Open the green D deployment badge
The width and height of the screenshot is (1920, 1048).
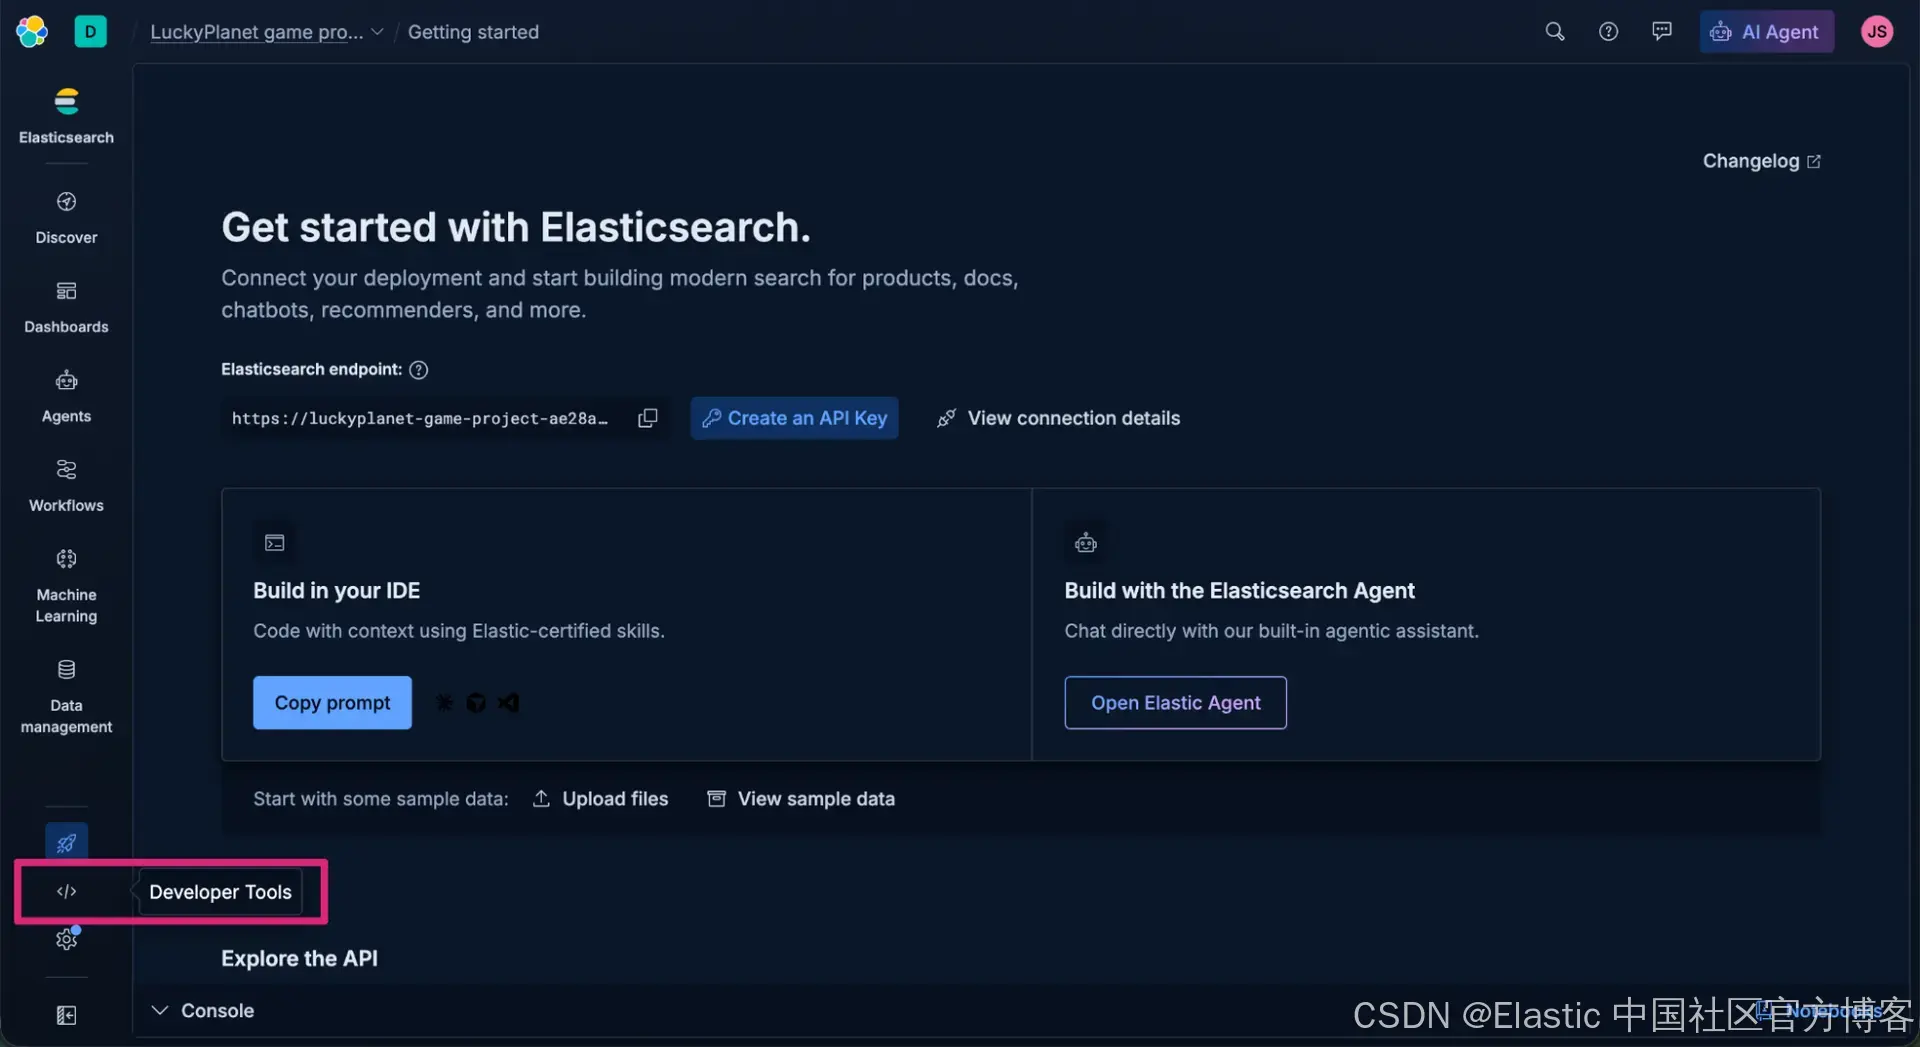pos(90,32)
